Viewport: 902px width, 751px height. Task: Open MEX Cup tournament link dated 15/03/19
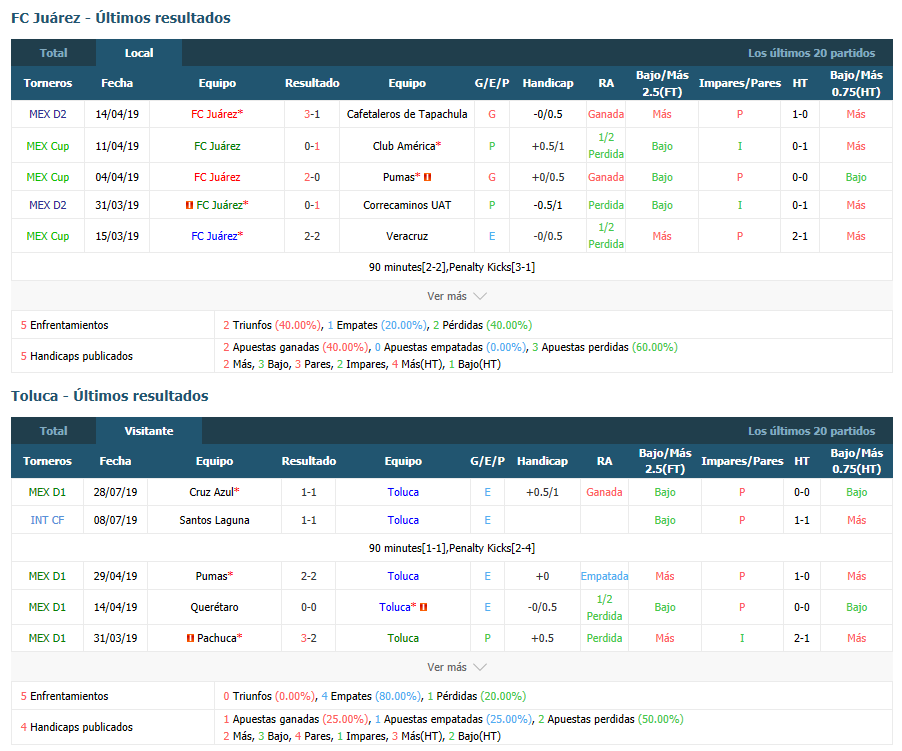(48, 236)
